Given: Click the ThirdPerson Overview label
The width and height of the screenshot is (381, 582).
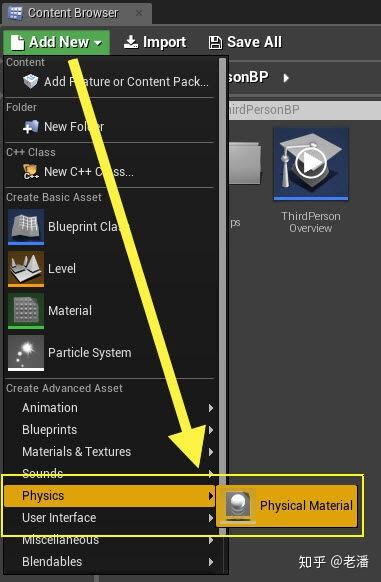Looking at the screenshot, I should click(310, 222).
